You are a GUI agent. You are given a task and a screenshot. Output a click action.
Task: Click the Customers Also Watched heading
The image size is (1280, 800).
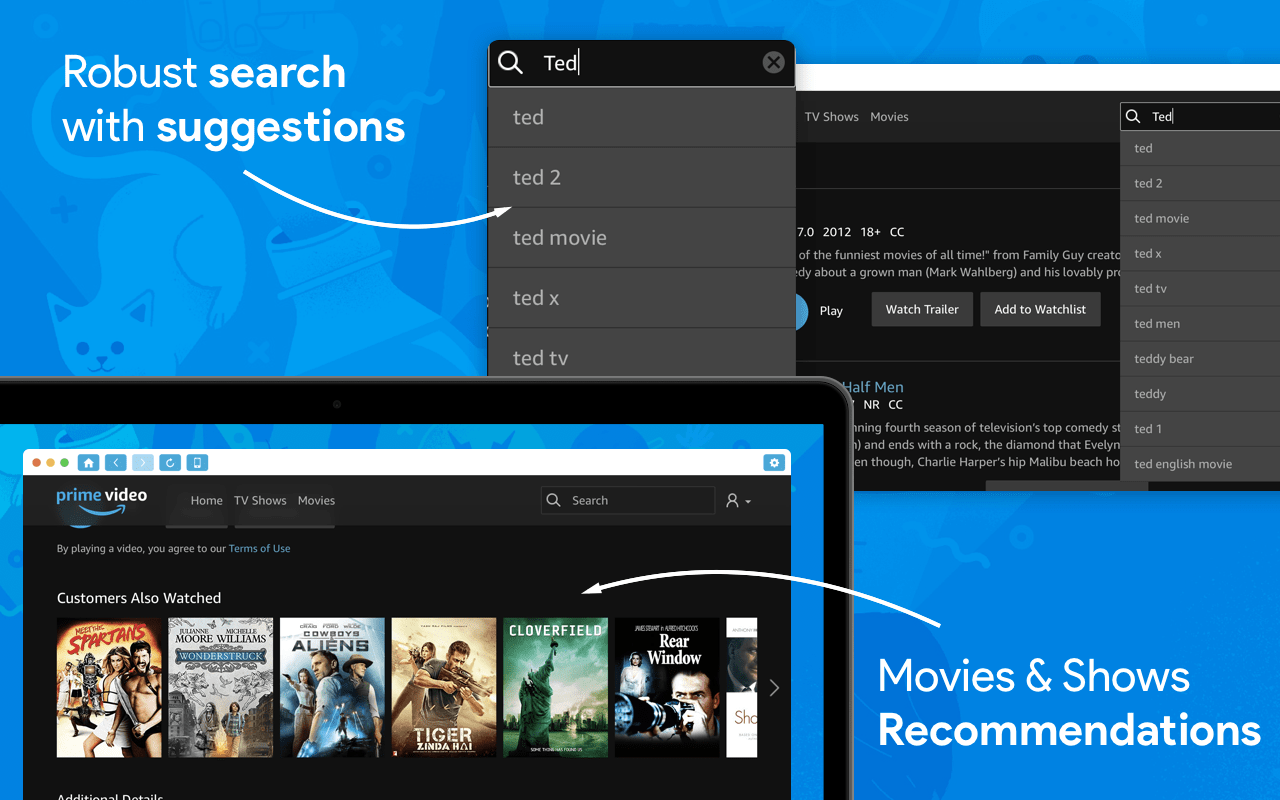[x=139, y=598]
